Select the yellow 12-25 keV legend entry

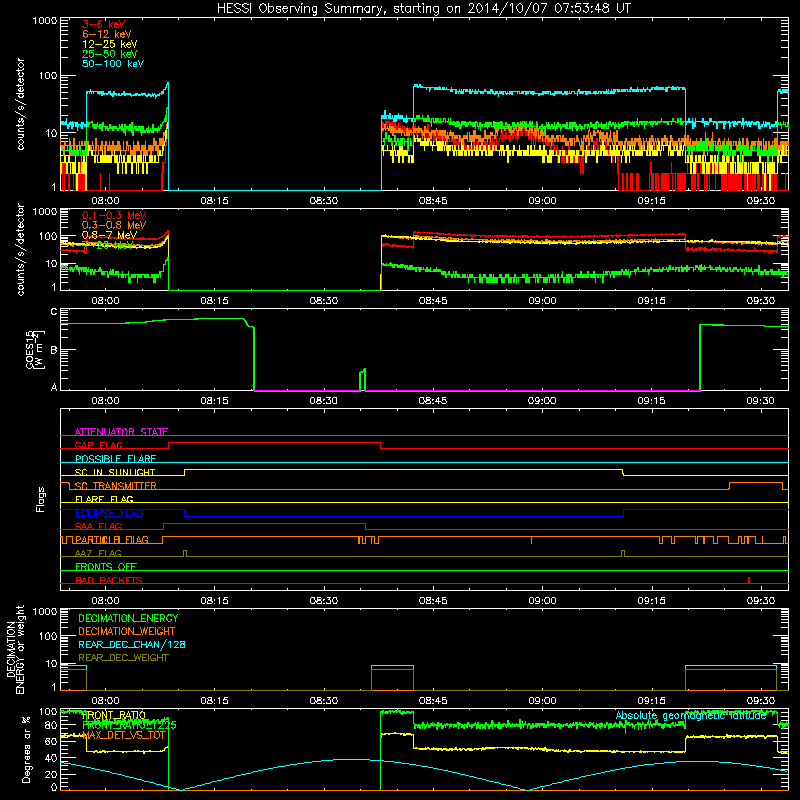pyautogui.click(x=110, y=44)
